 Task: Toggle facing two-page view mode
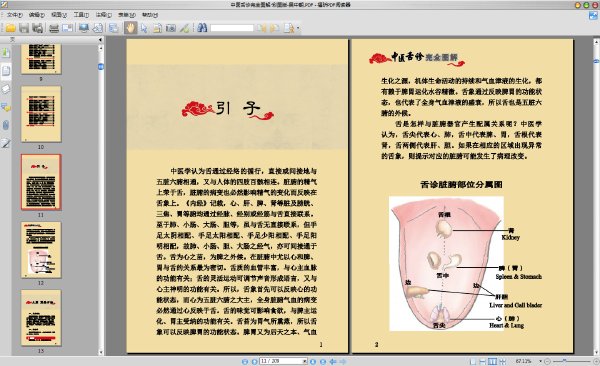pyautogui.click(x=492, y=361)
